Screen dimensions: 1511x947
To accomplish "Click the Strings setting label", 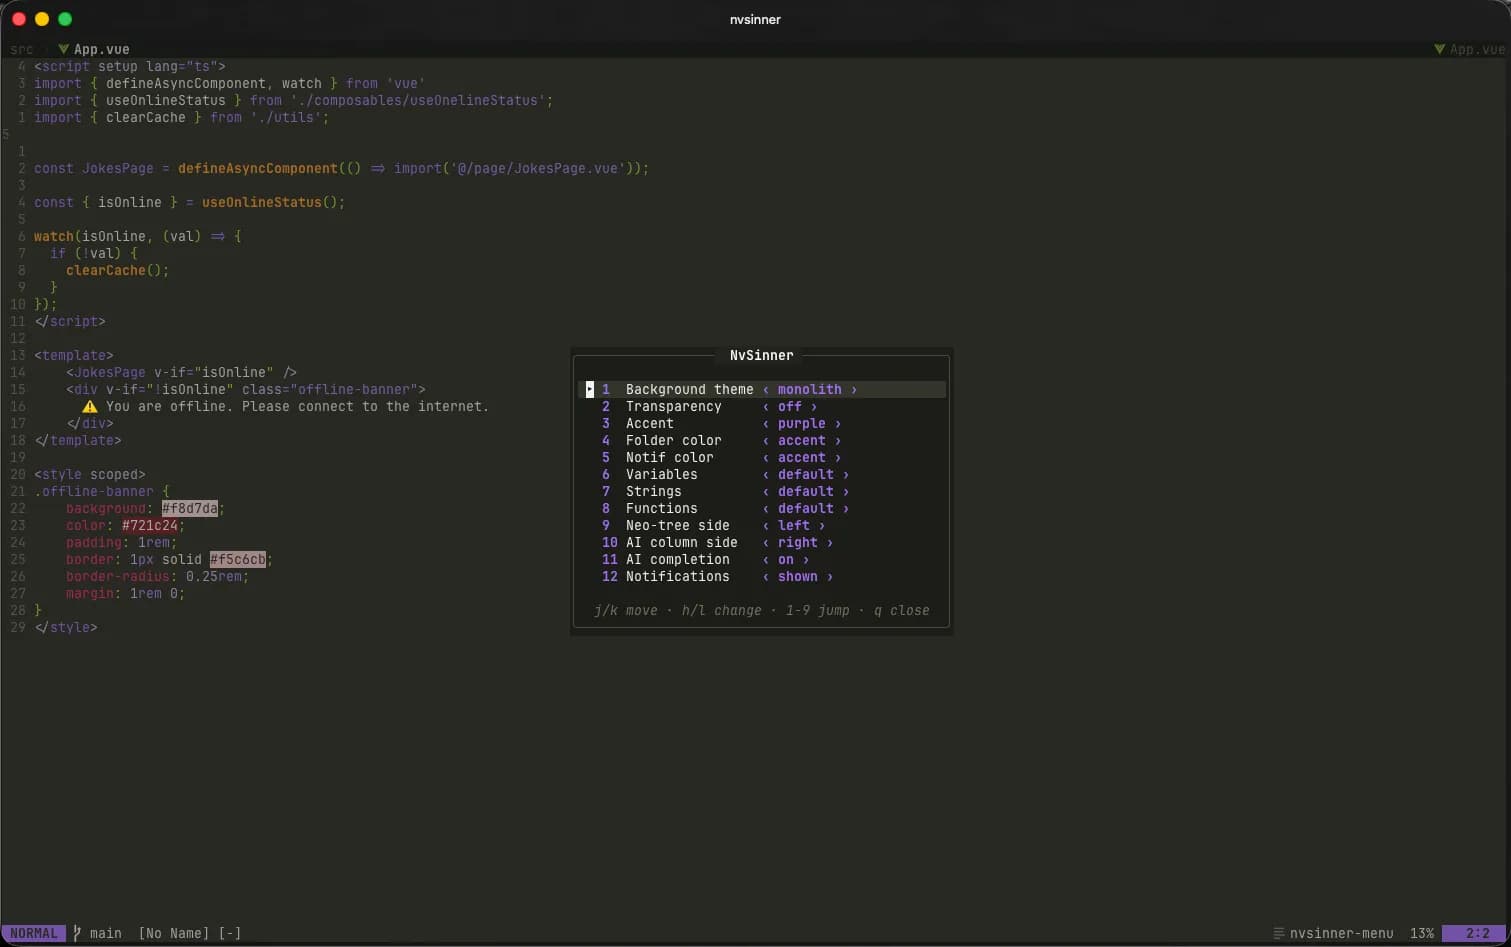I will tap(654, 492).
